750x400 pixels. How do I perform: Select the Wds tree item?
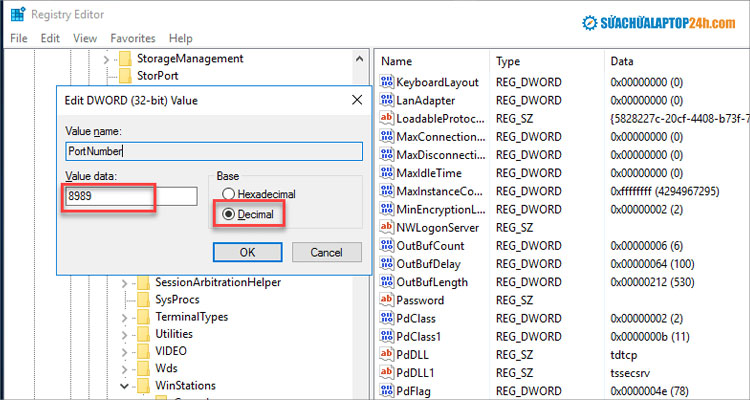click(x=166, y=368)
